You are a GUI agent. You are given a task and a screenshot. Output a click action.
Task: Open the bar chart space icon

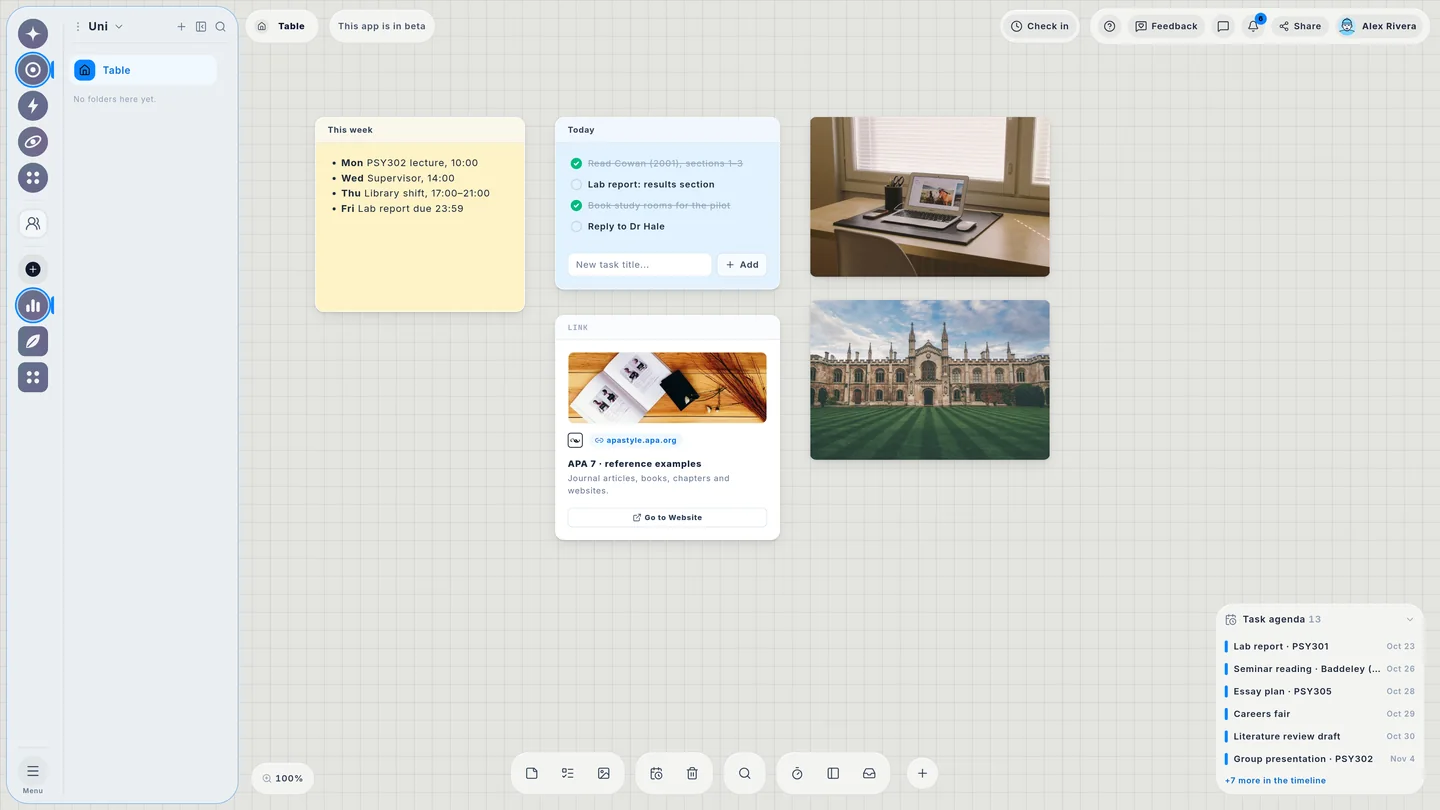point(33,306)
